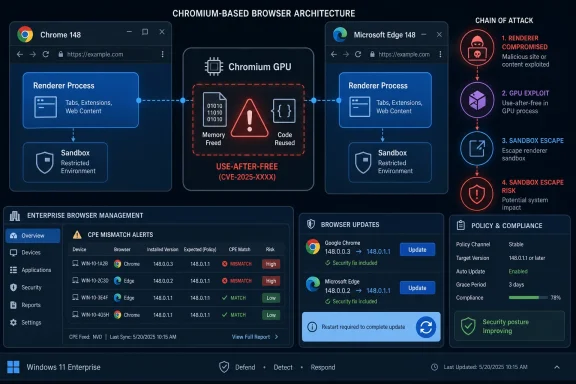Click the MISMATCH status in the WIN-10-1A2B row
Viewport: 576px width, 384px height.
click(237, 264)
